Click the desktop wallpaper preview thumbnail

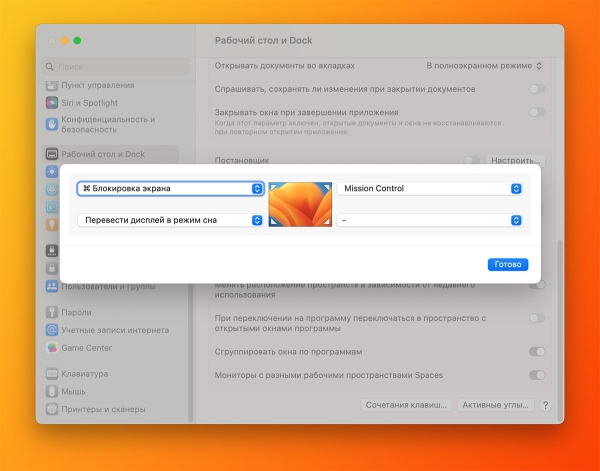click(x=300, y=204)
